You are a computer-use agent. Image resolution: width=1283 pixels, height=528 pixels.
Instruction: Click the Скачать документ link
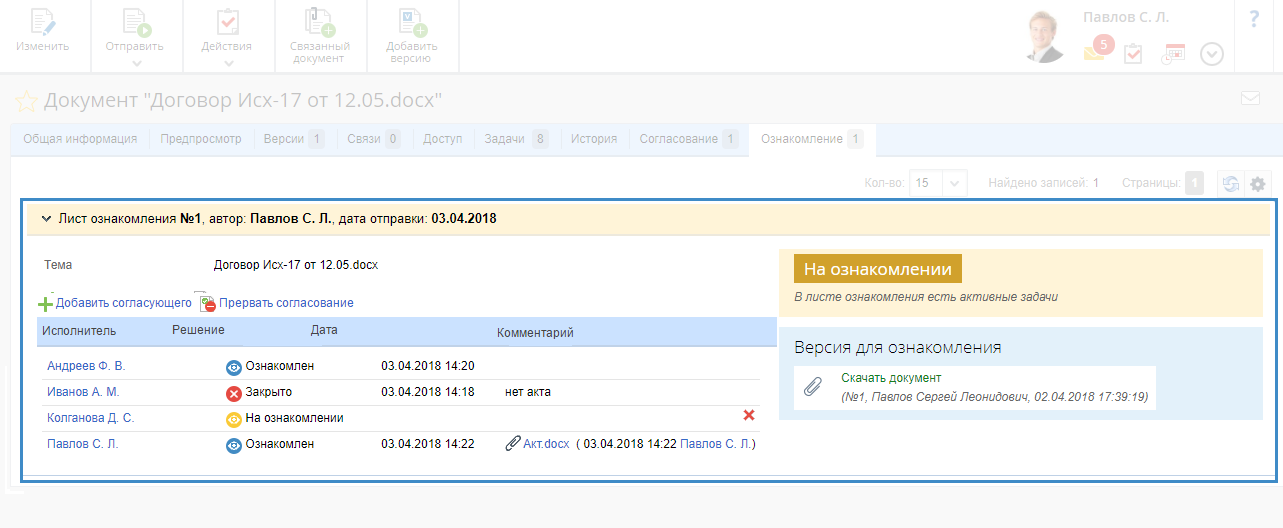pos(891,378)
